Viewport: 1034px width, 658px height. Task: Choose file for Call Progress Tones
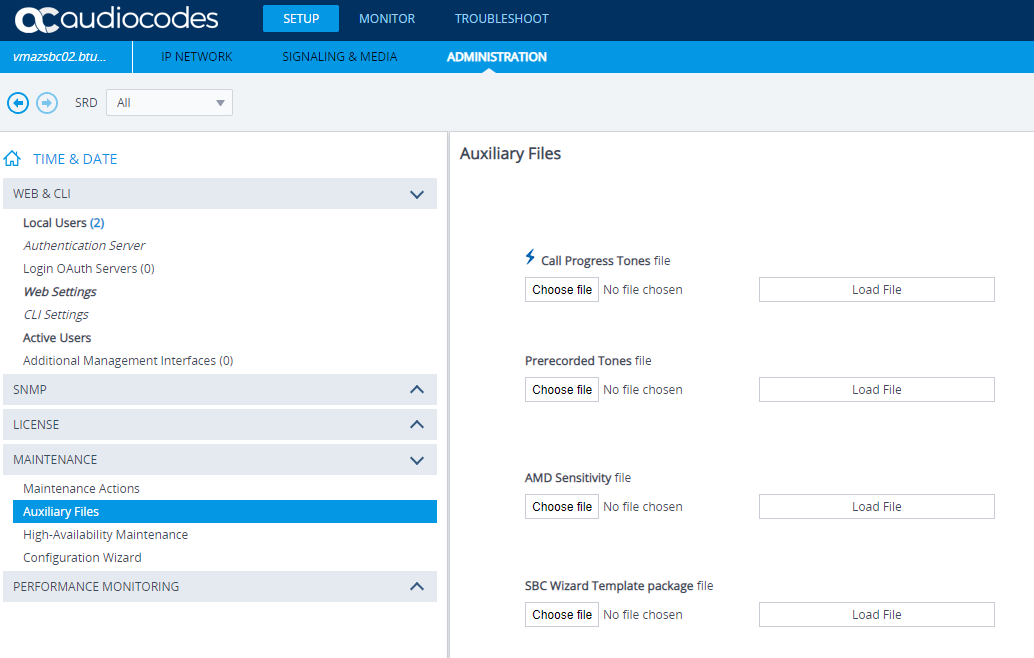click(562, 289)
